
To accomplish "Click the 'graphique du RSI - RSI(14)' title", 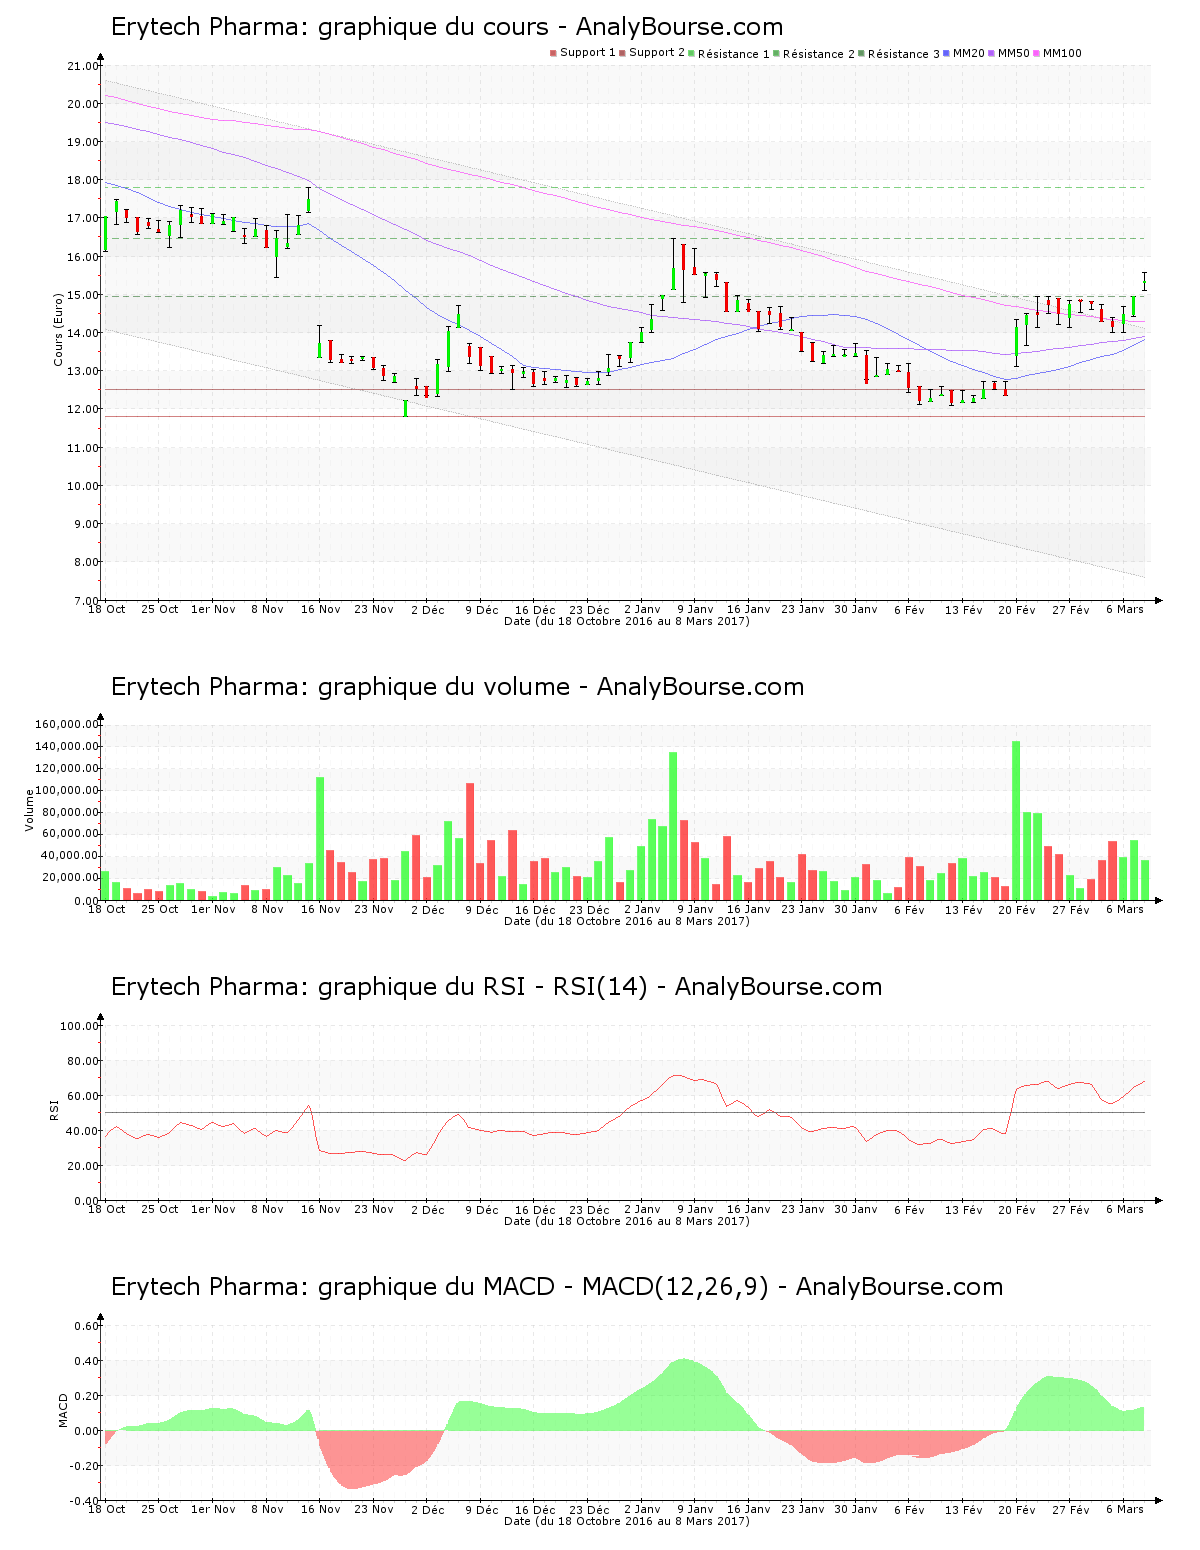I will coord(496,987).
